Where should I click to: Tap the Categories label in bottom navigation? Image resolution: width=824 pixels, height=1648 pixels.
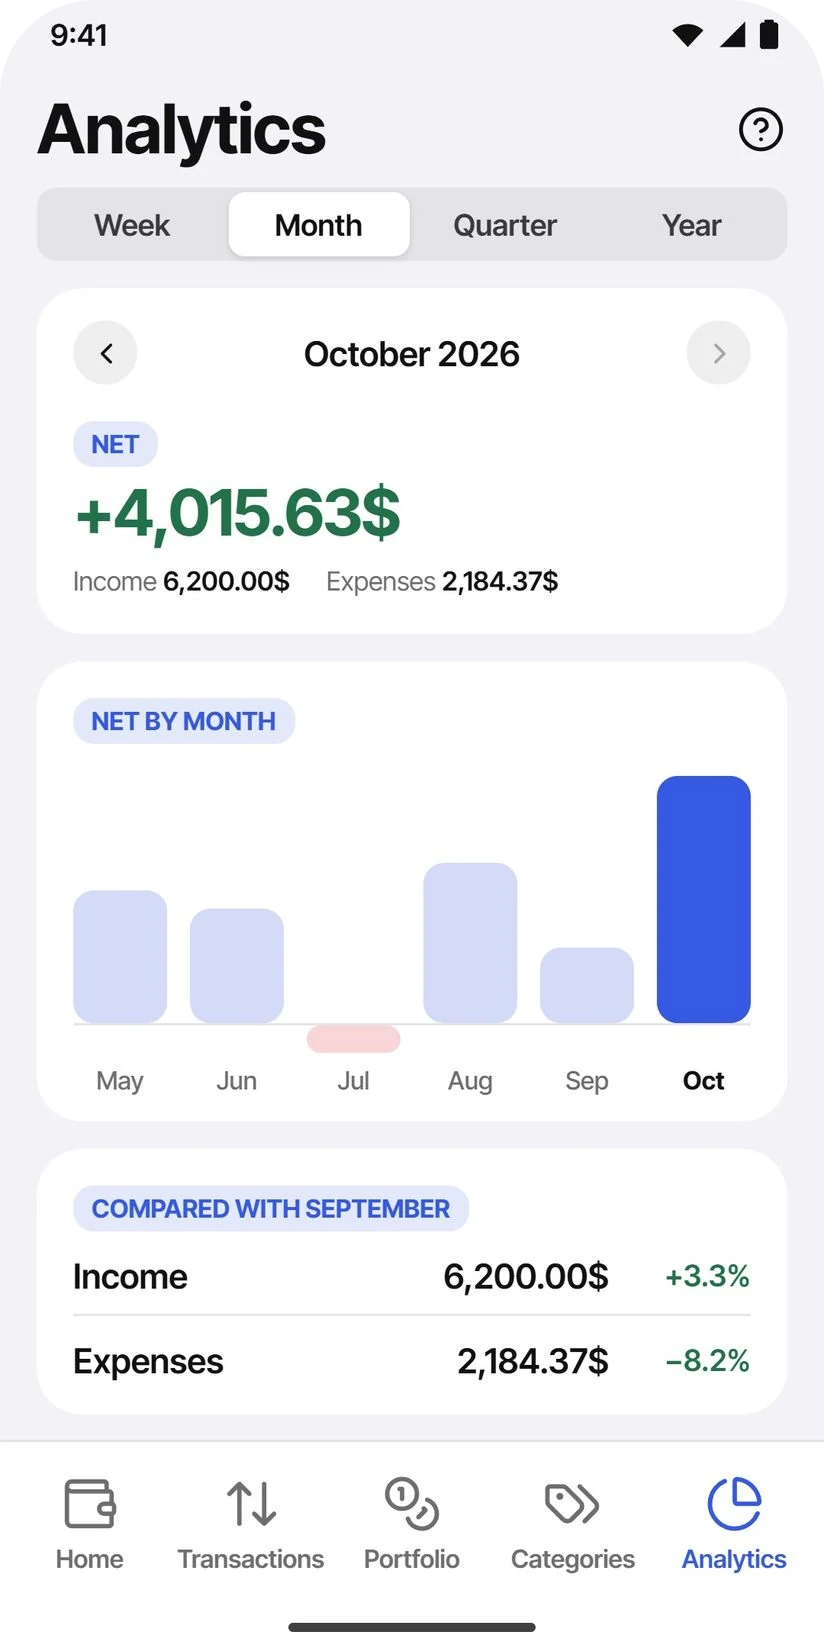(x=573, y=1559)
